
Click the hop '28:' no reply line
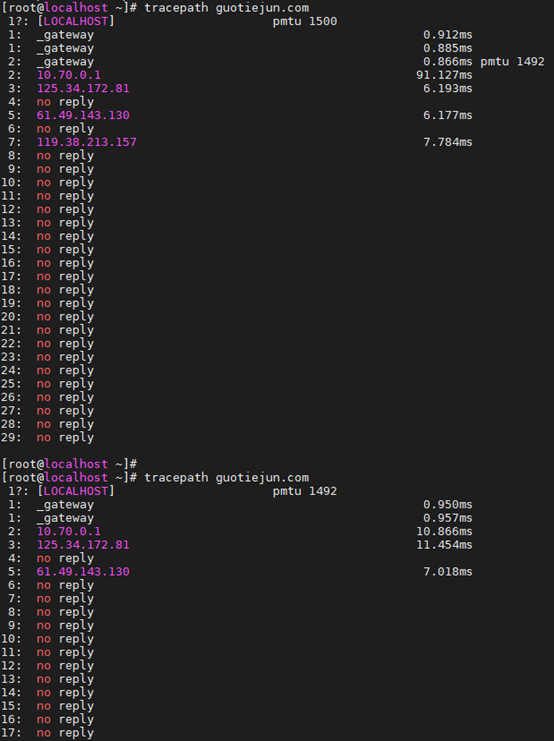pyautogui.click(x=47, y=424)
